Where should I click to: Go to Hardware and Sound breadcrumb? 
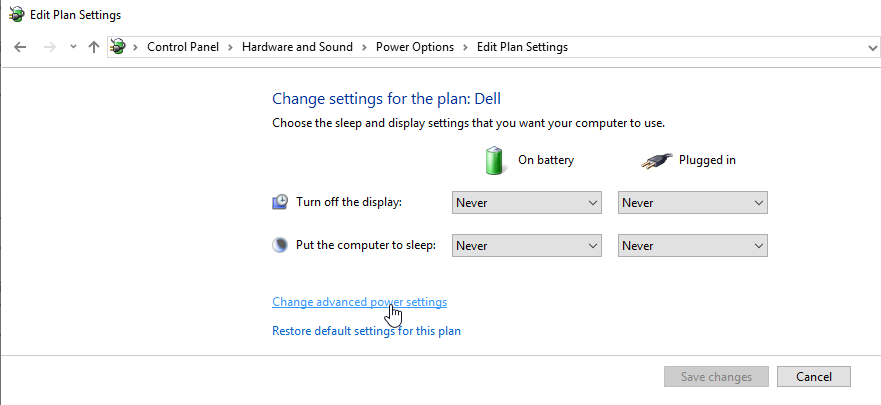[298, 47]
